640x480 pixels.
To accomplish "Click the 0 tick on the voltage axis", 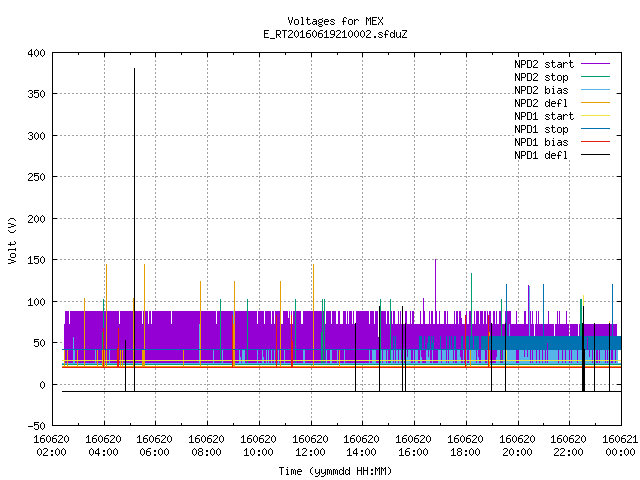I will (x=42, y=385).
